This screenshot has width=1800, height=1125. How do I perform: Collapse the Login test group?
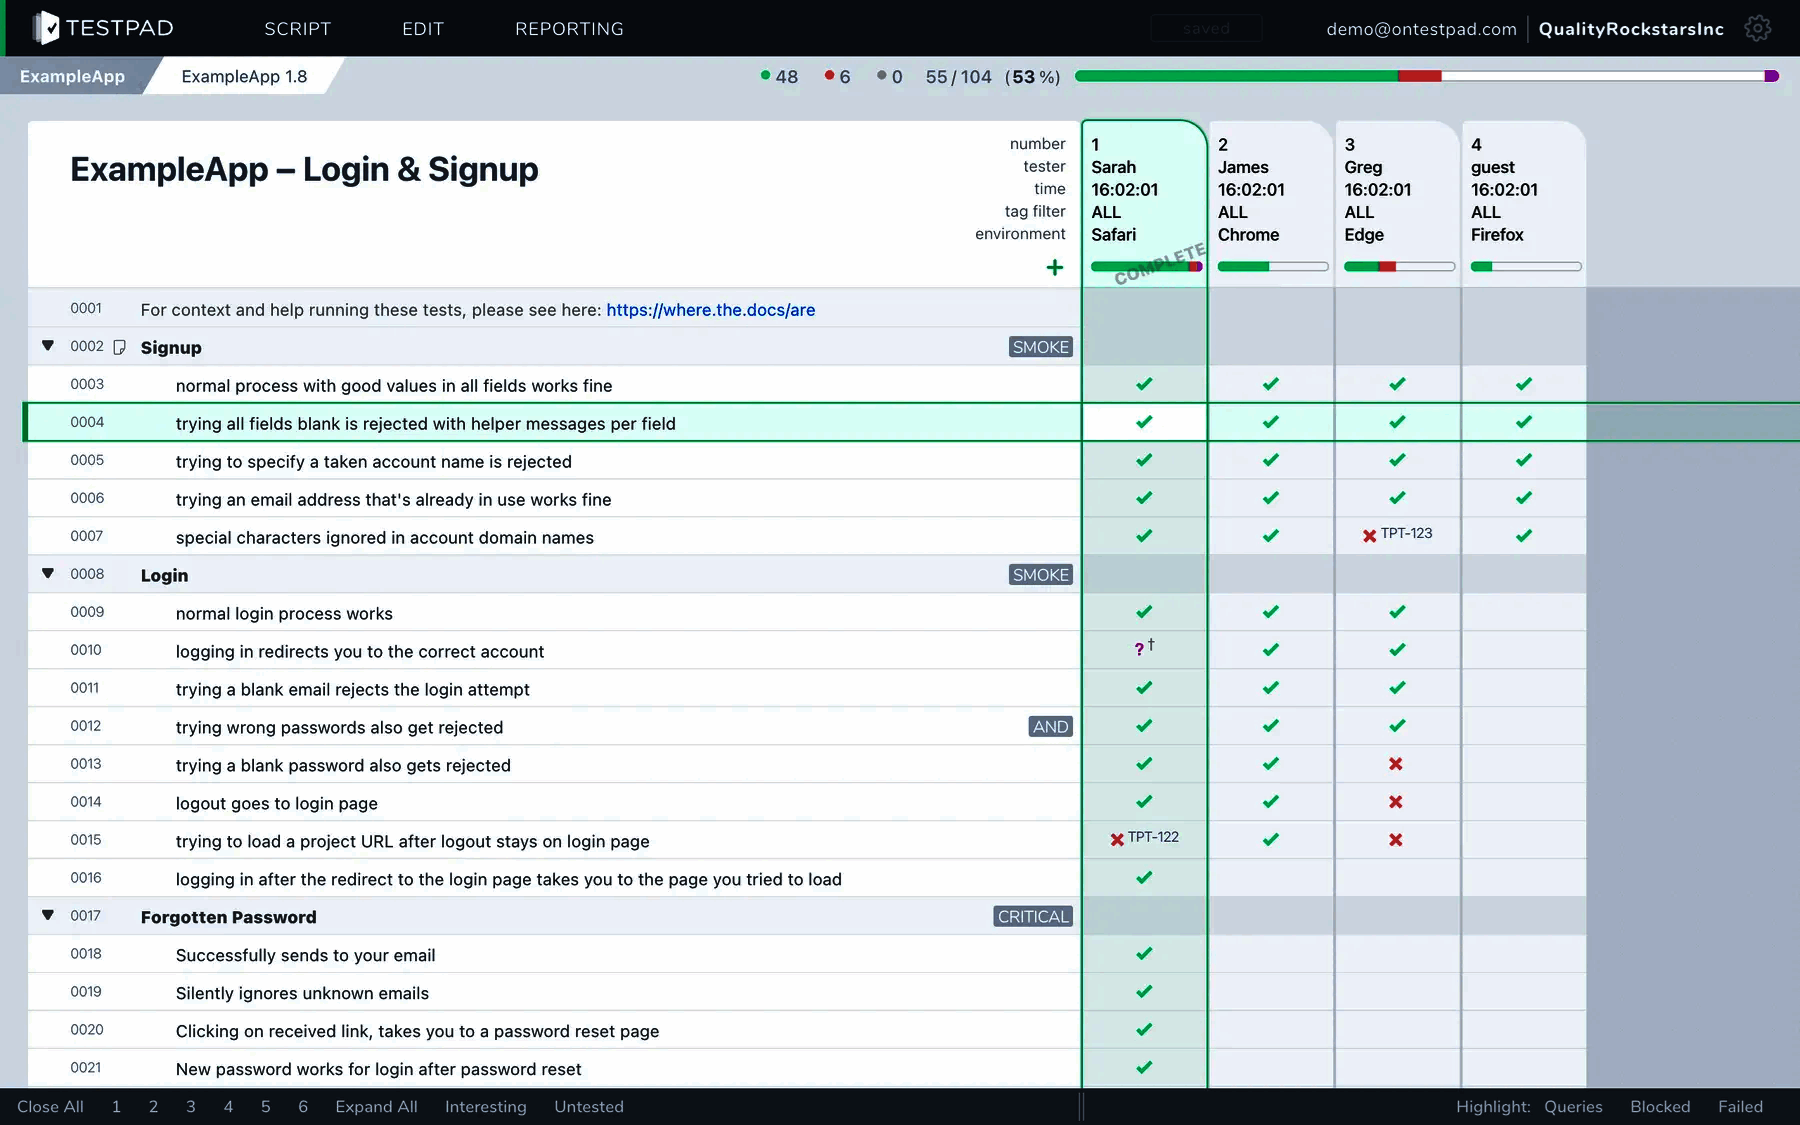tap(48, 573)
